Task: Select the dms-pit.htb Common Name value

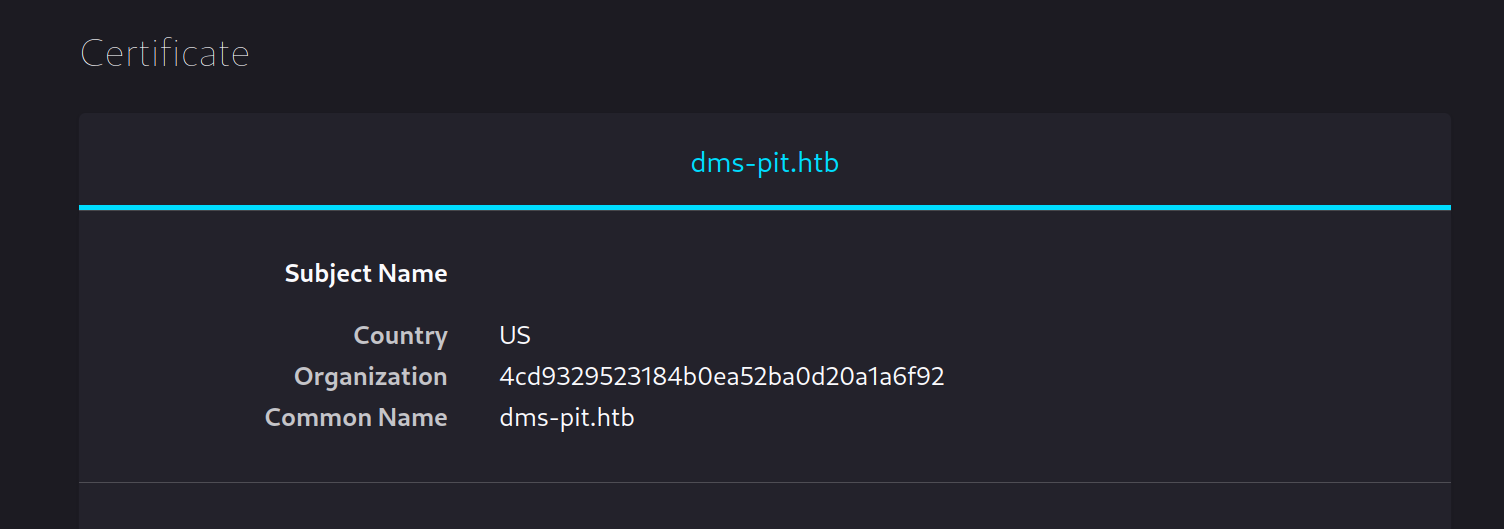Action: click(x=566, y=418)
